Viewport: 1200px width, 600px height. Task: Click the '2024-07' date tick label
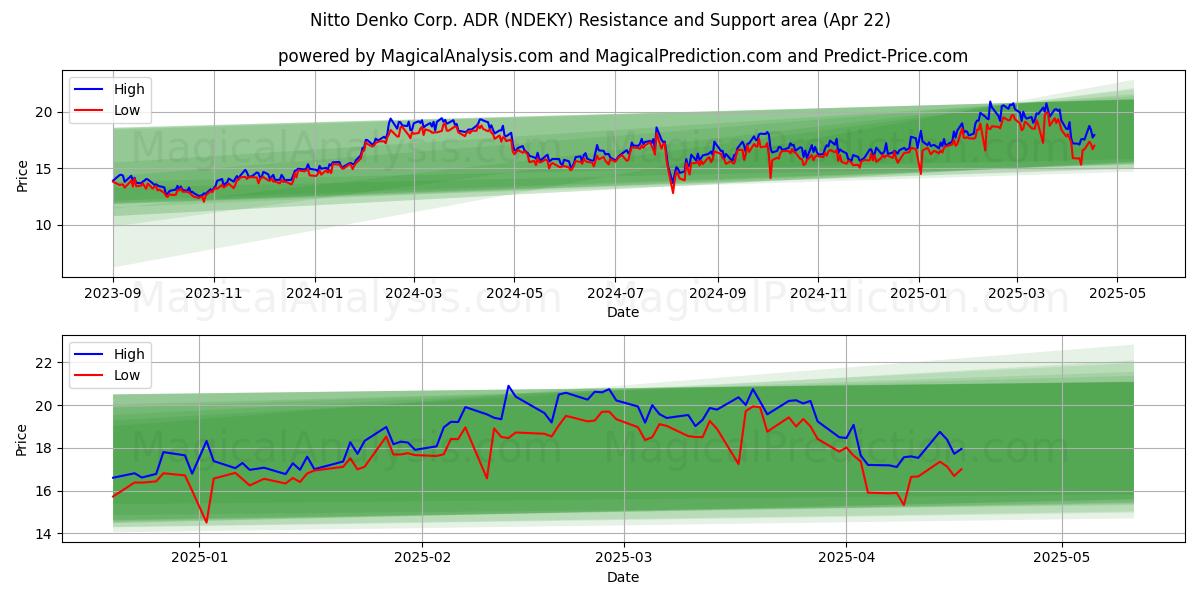pos(615,293)
